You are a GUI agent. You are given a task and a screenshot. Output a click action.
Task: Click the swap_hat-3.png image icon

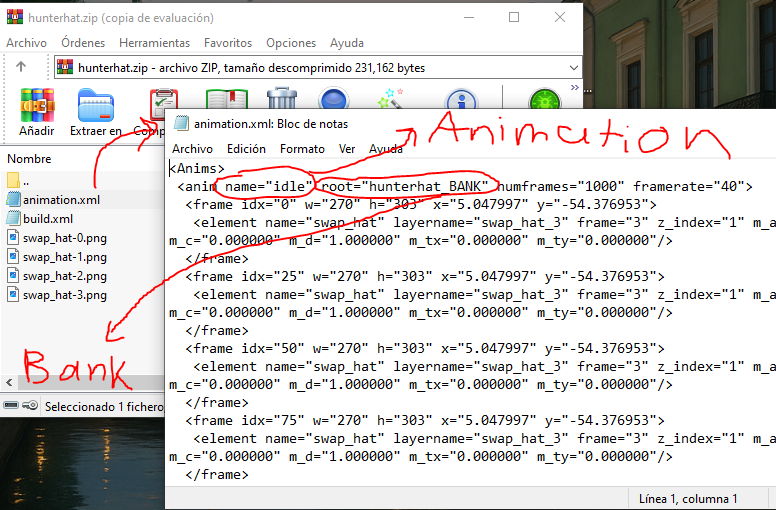pos(14,294)
